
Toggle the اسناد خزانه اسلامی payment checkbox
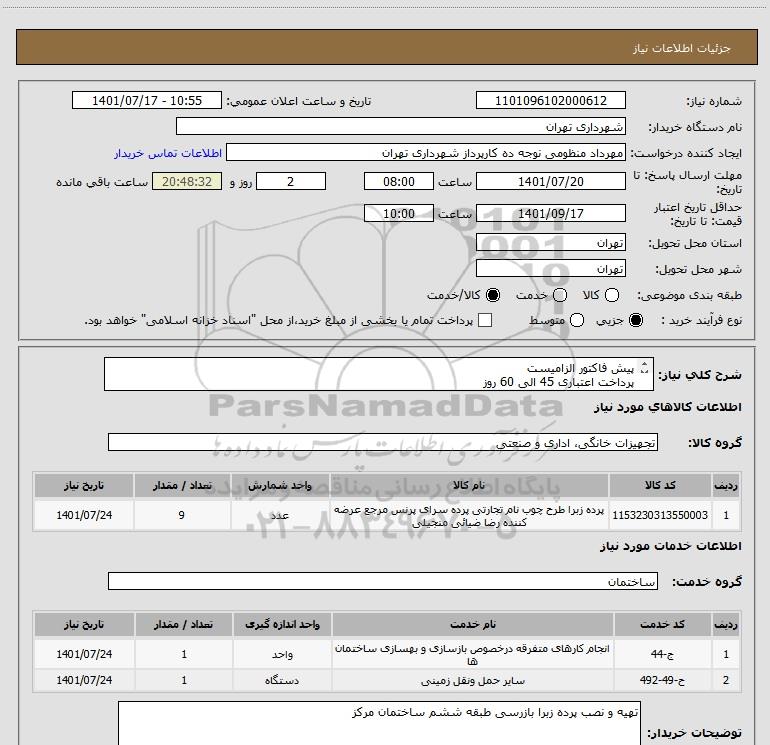[485, 320]
